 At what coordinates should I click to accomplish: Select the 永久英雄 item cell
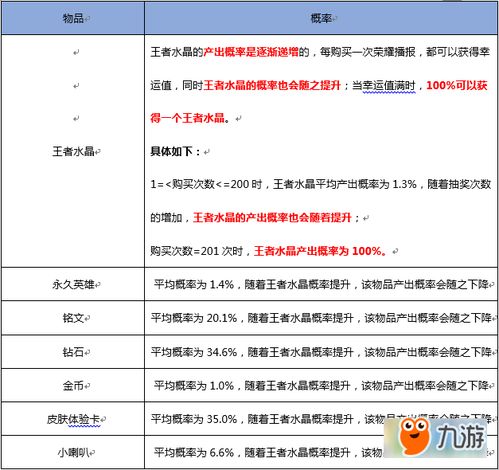pos(73,284)
